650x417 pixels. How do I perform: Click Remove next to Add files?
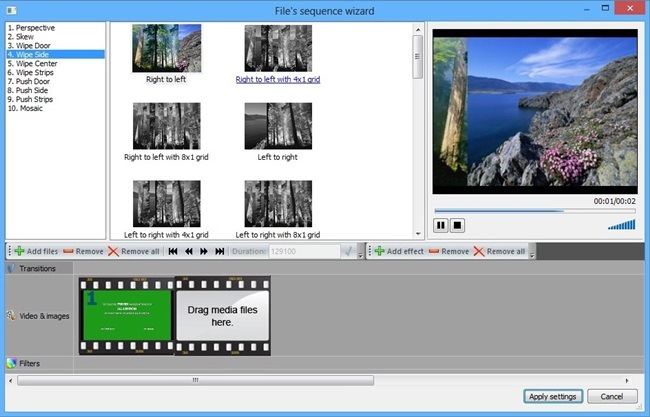(82, 253)
